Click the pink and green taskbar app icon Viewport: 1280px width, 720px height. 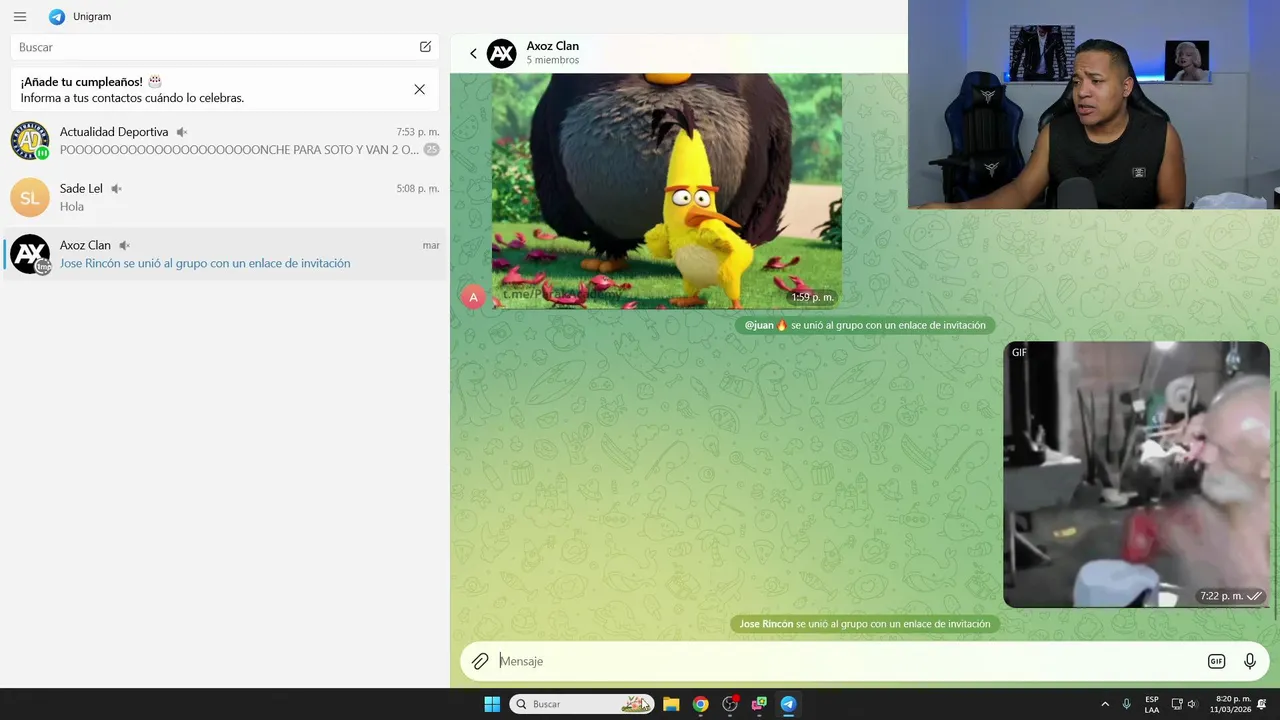click(759, 704)
